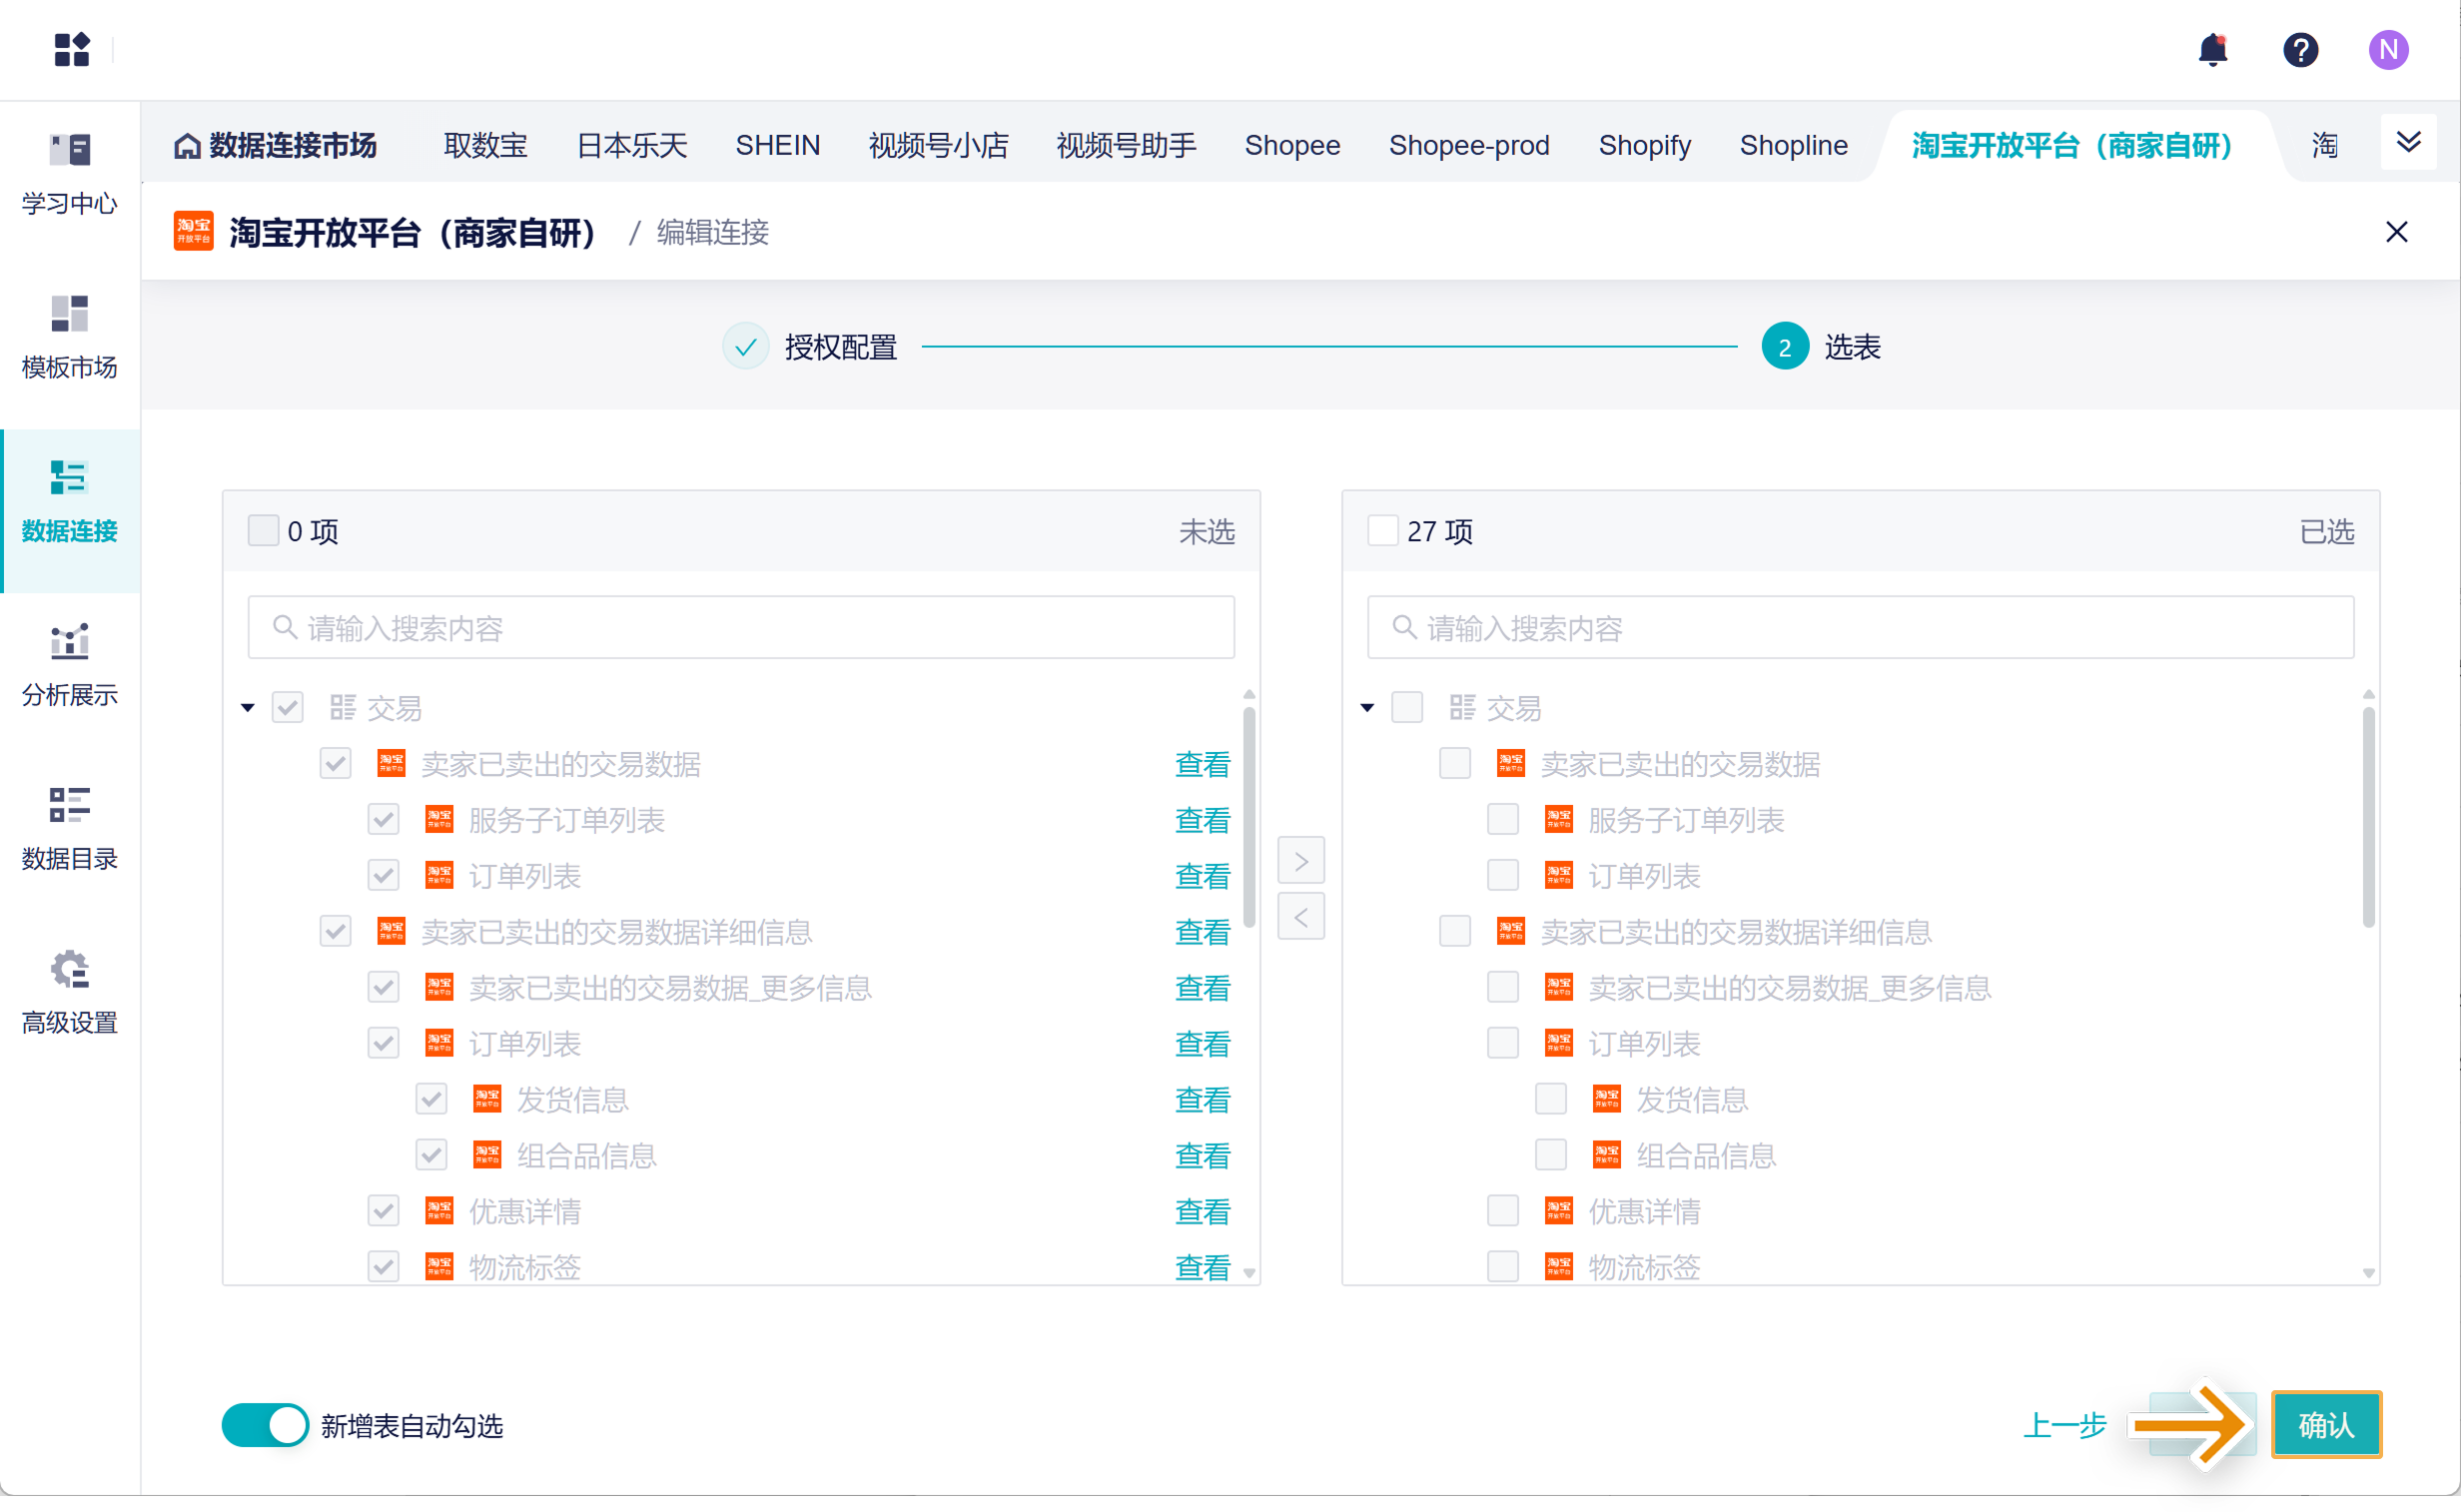Switch to the 取数宝 tab

485,146
